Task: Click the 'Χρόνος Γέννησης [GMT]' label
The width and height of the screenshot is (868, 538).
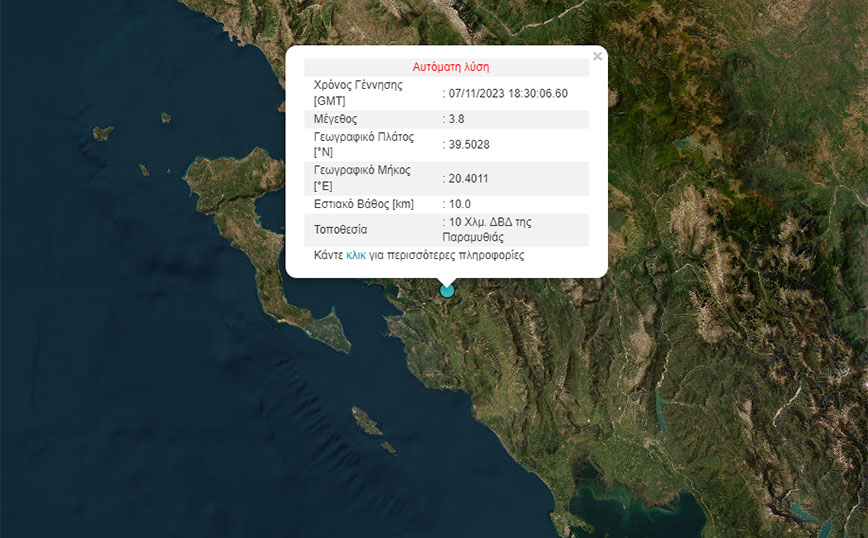Action: point(358,93)
